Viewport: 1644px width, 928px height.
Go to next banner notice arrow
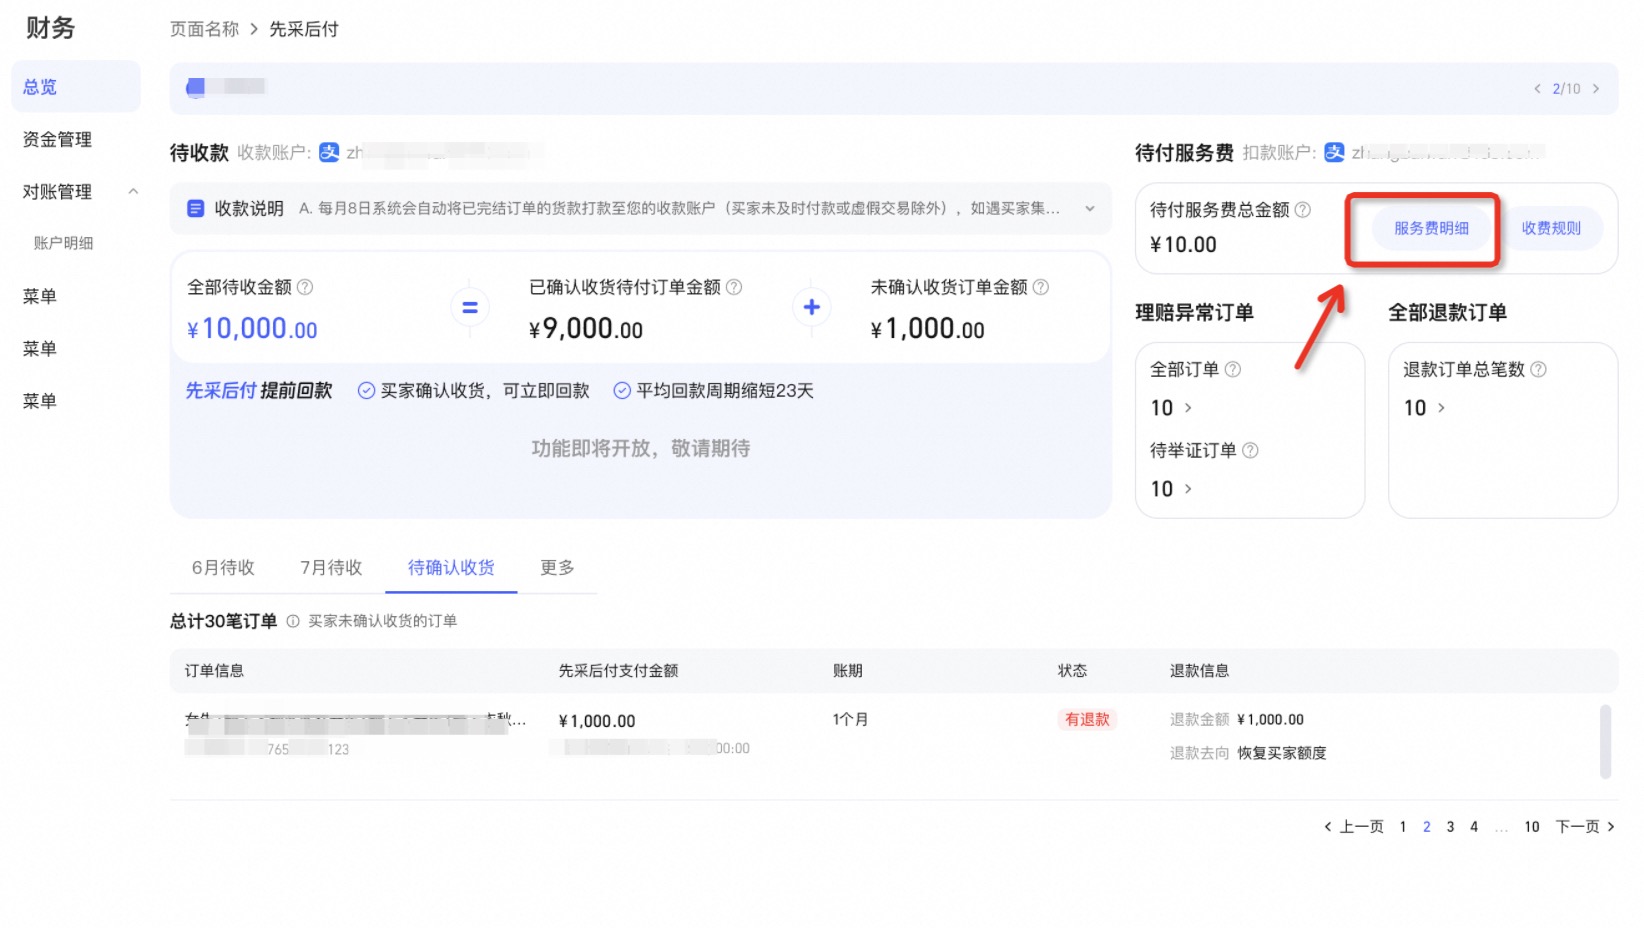coord(1596,89)
